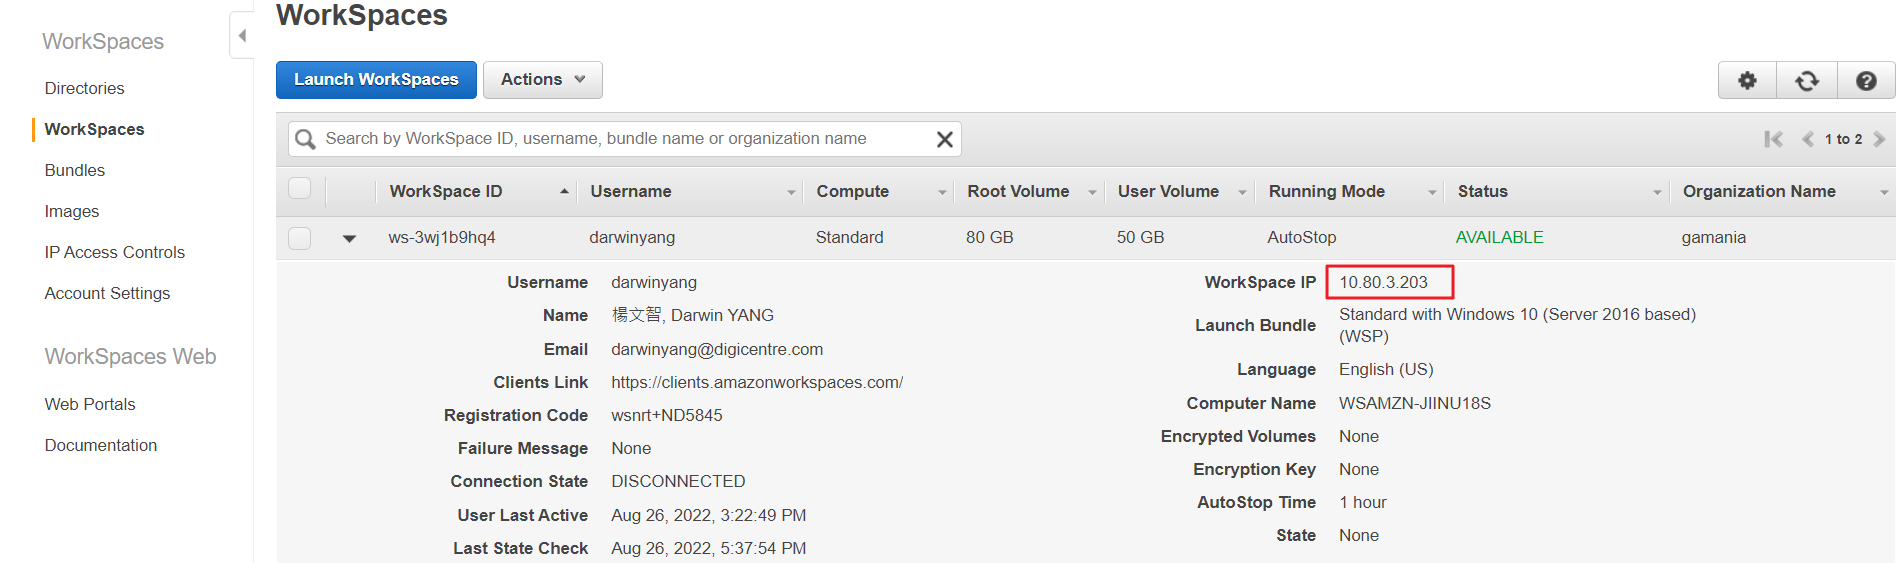Sort by WorkSpace ID column
Viewport: 1897px width, 563px height.
[x=446, y=192]
